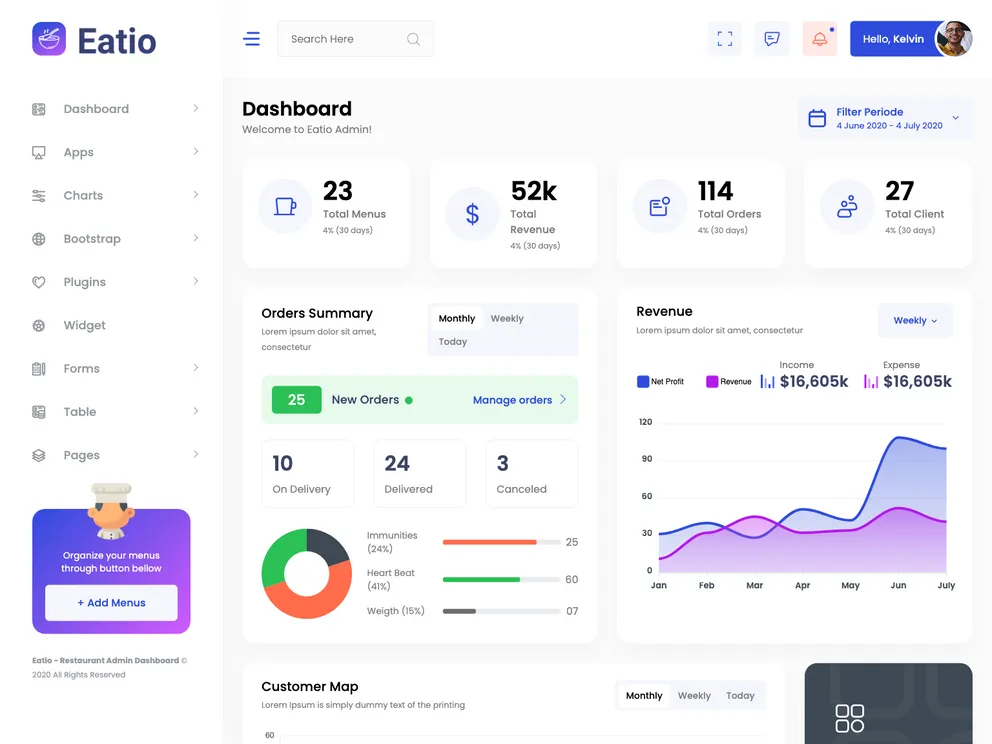Screen dimensions: 992x744
Task: Select the Bootstrap sidebar icon
Action: tap(37, 238)
